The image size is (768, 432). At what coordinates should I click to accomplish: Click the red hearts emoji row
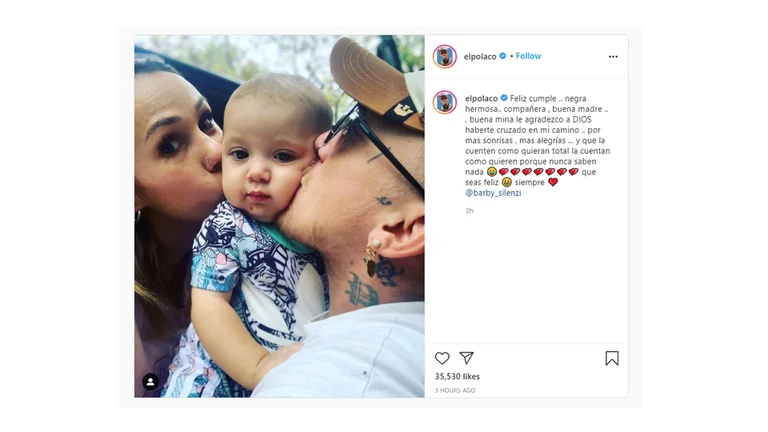[539, 172]
